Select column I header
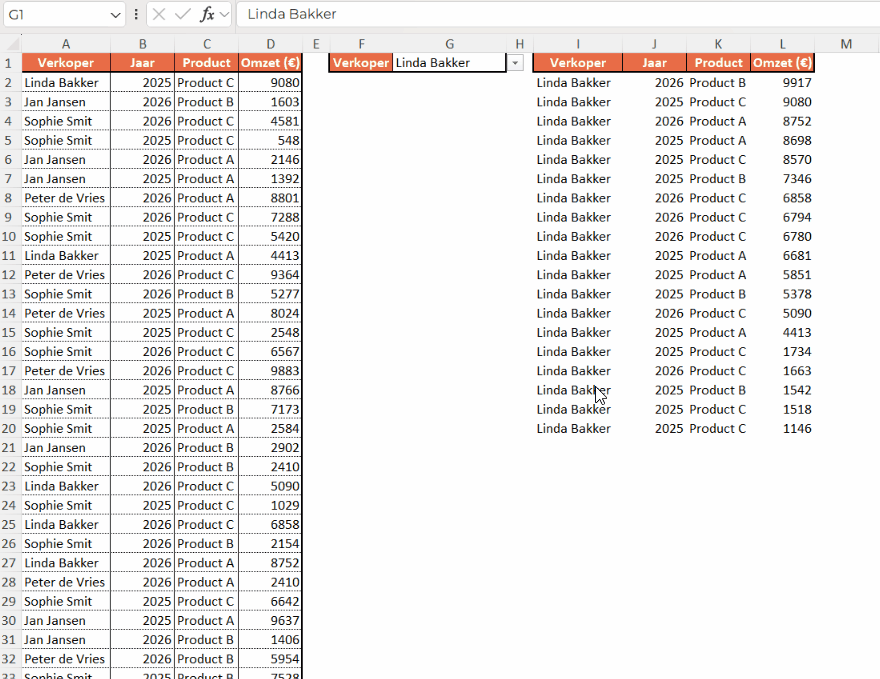The height and width of the screenshot is (679, 880). pos(578,44)
